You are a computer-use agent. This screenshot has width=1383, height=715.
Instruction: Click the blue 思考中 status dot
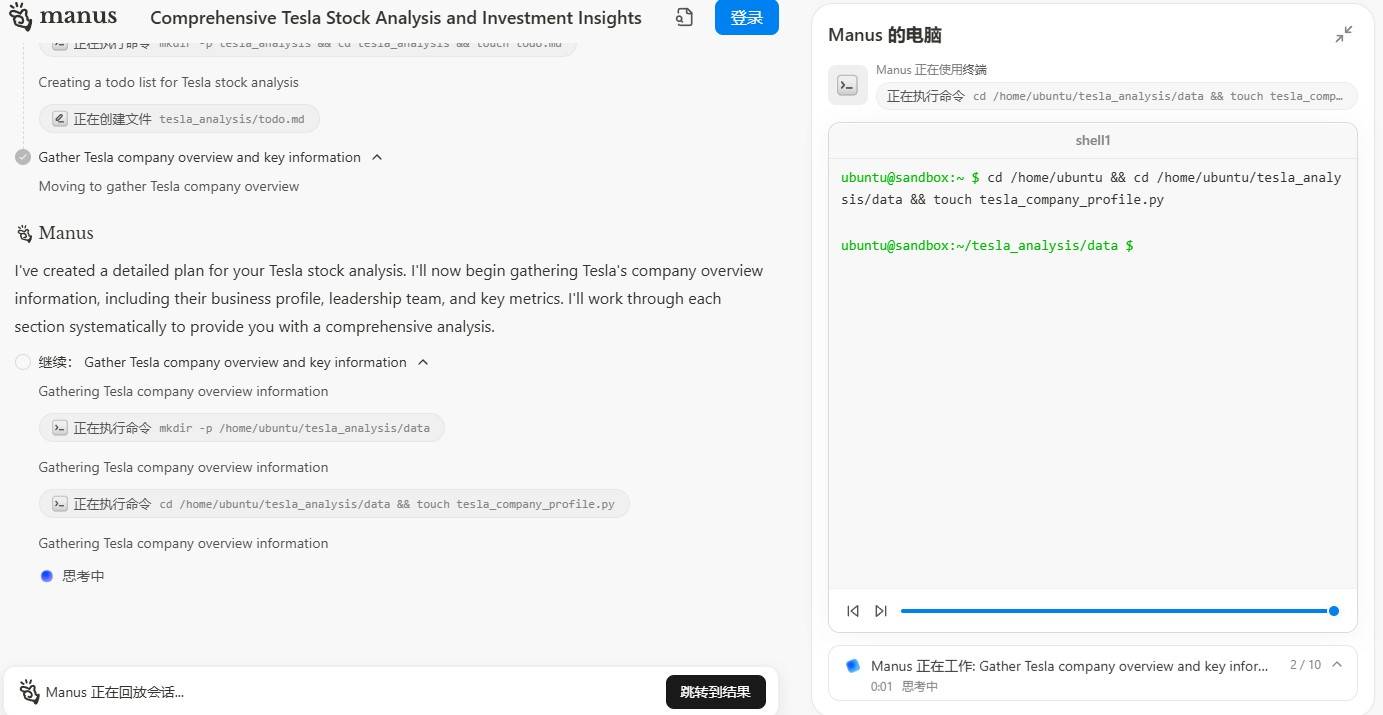46,576
